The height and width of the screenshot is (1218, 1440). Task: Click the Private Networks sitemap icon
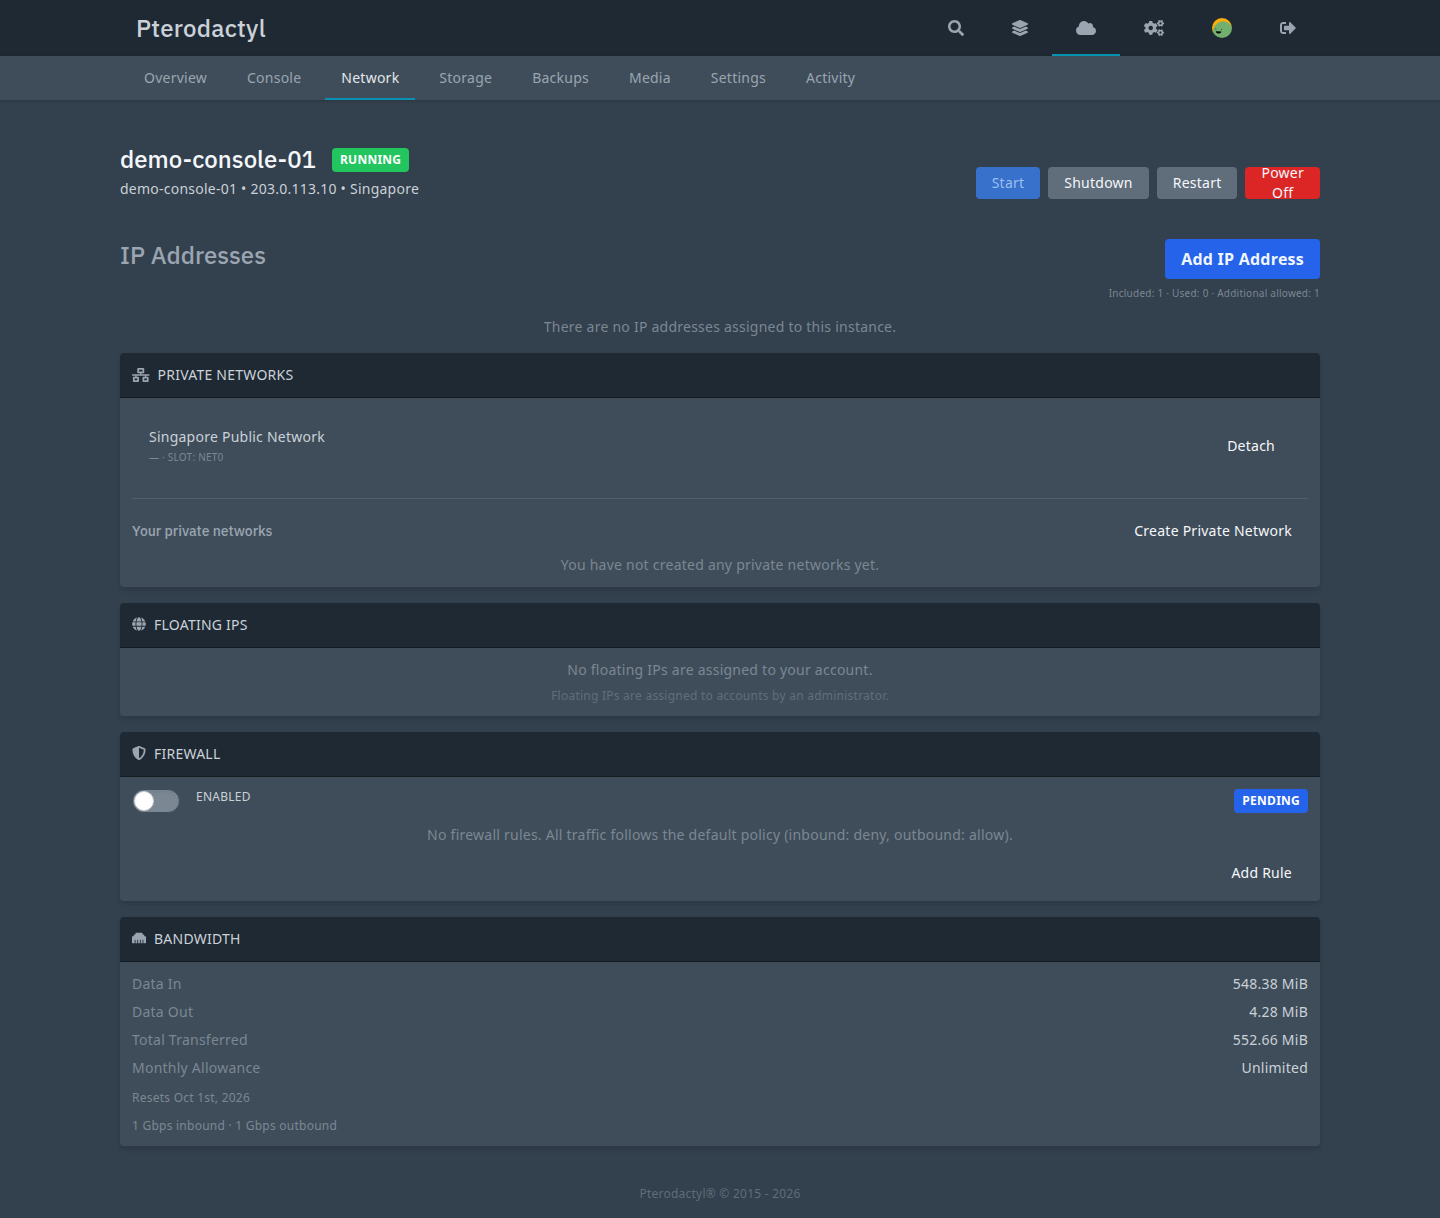click(x=141, y=375)
